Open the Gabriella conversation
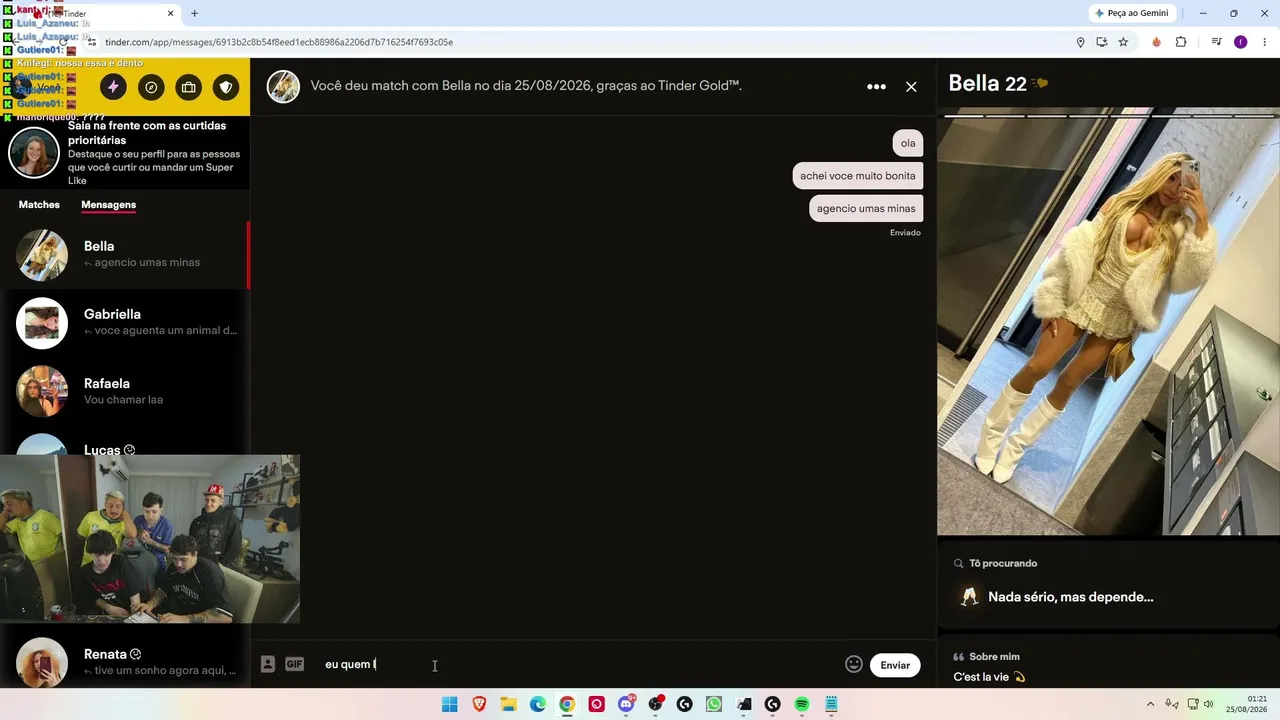1280x720 pixels. [x=125, y=322]
